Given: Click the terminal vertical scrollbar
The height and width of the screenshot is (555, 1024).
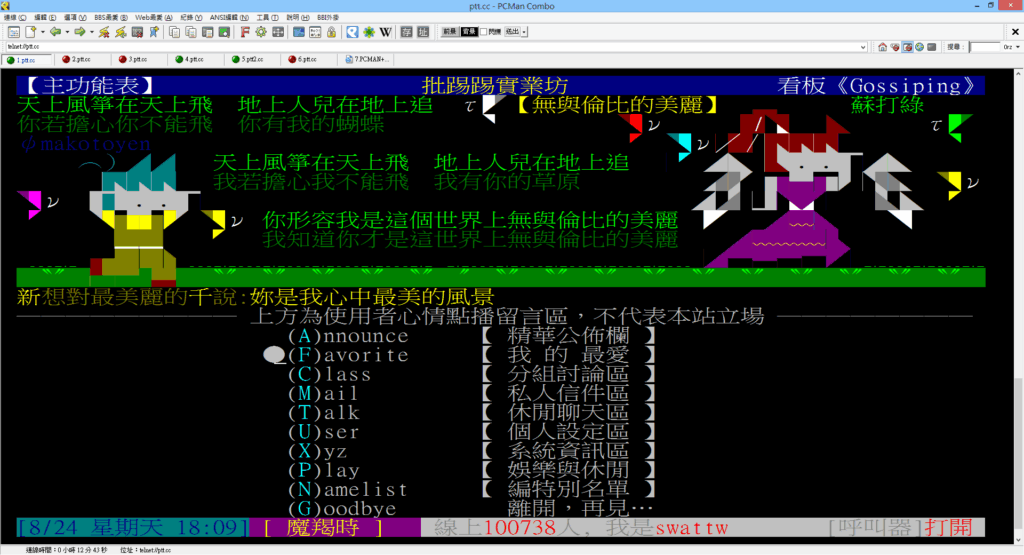Looking at the screenshot, I should coord(1019,304).
